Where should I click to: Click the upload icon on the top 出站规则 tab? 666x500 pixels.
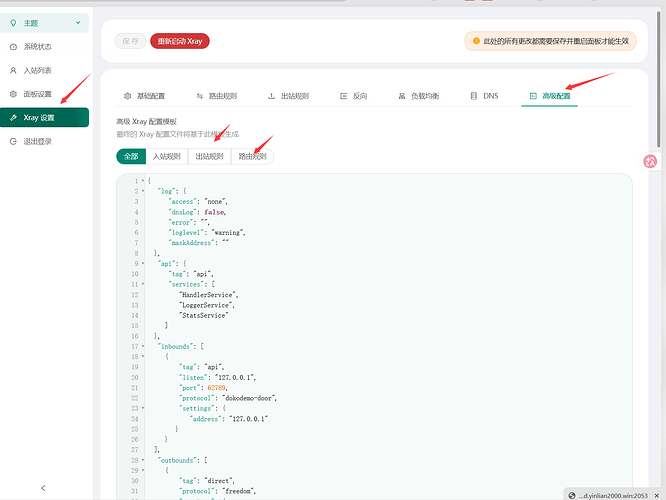(x=271, y=96)
